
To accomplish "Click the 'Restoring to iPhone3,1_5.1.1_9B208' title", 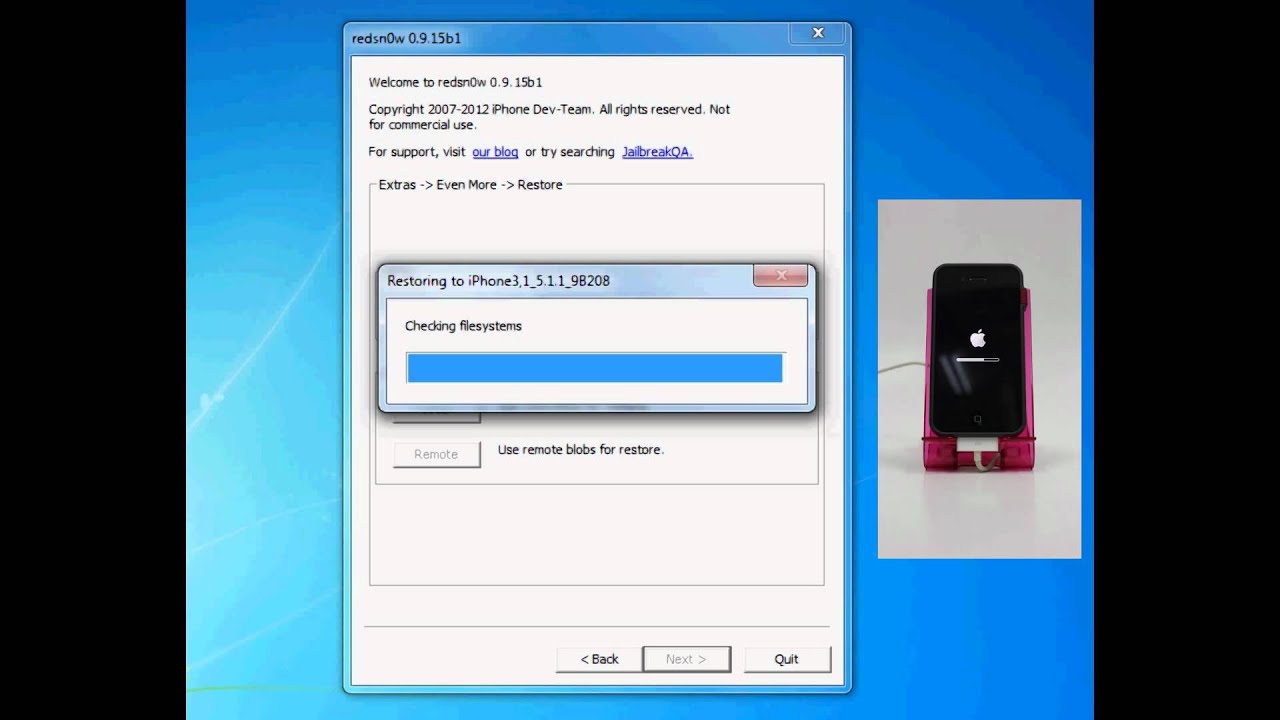I will [x=498, y=281].
